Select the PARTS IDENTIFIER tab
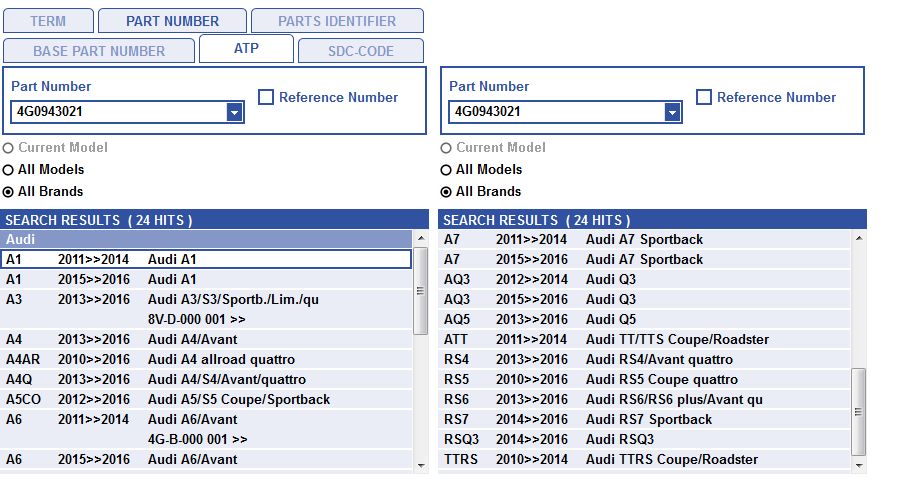 click(337, 21)
